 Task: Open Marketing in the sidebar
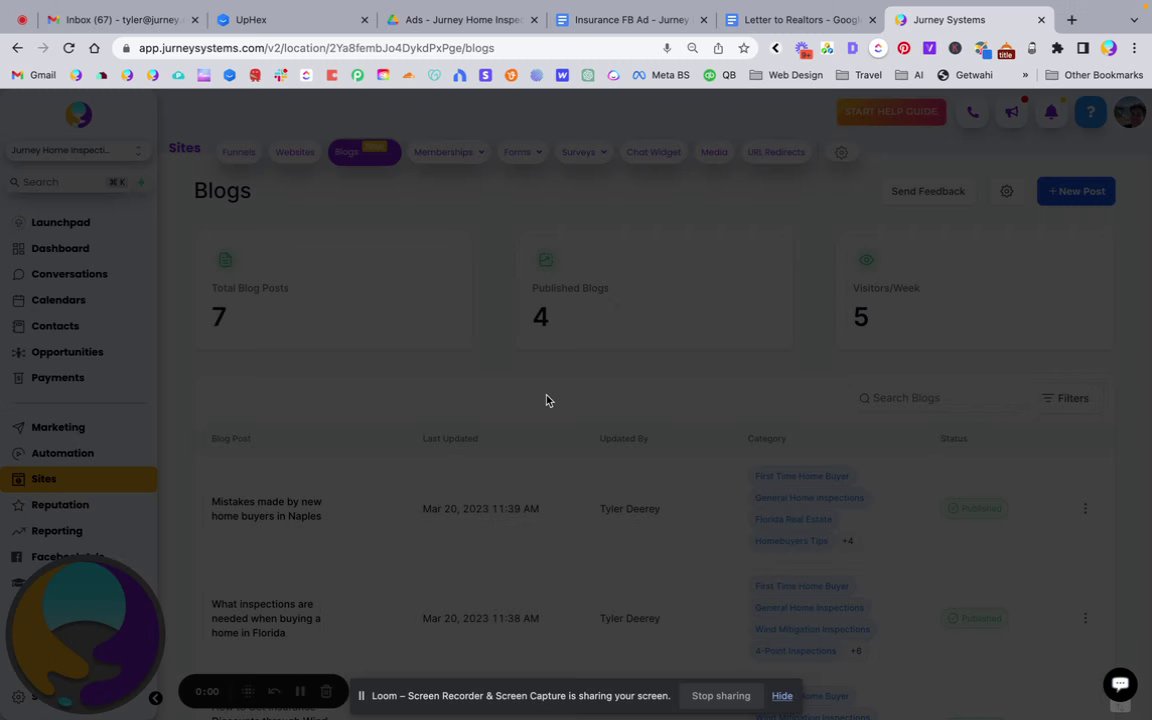point(58,428)
